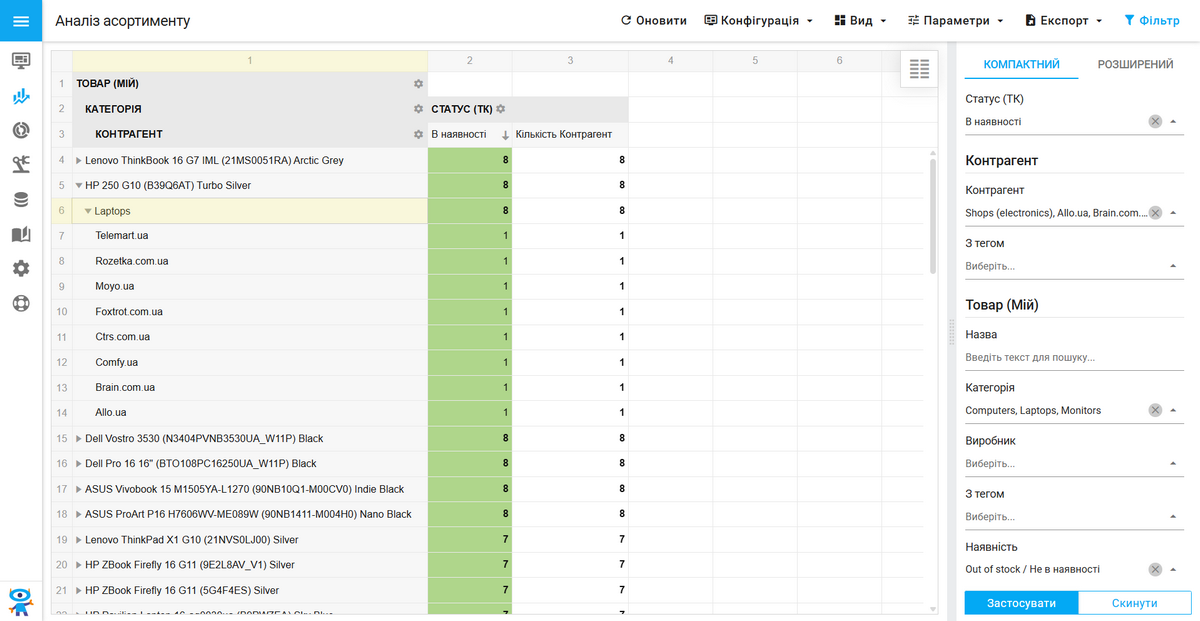Open the hamburger menu at top left
This screenshot has width=1200, height=621.
pos(21,20)
